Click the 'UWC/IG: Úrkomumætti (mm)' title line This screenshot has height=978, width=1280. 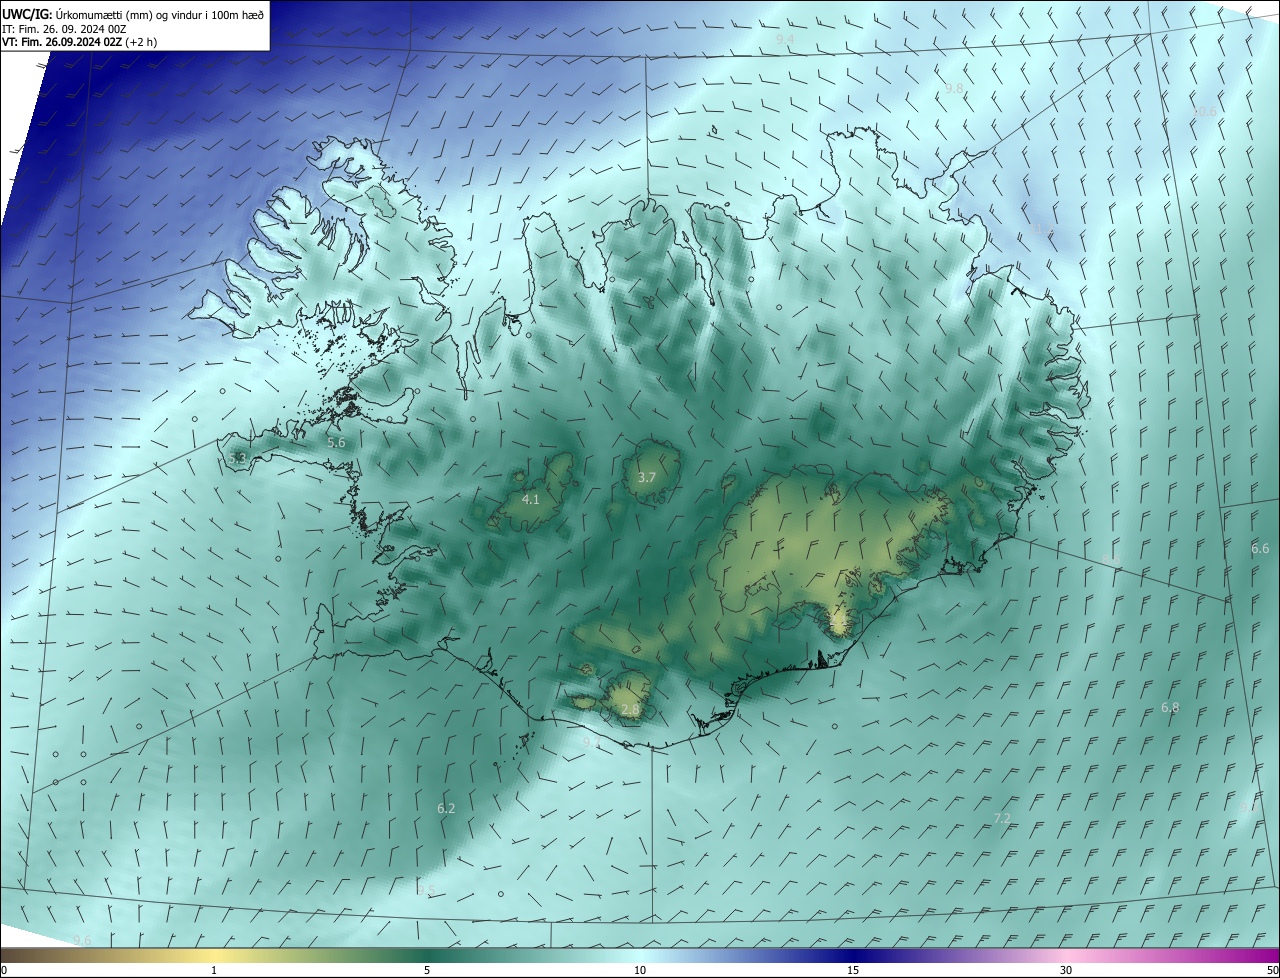click(x=133, y=14)
